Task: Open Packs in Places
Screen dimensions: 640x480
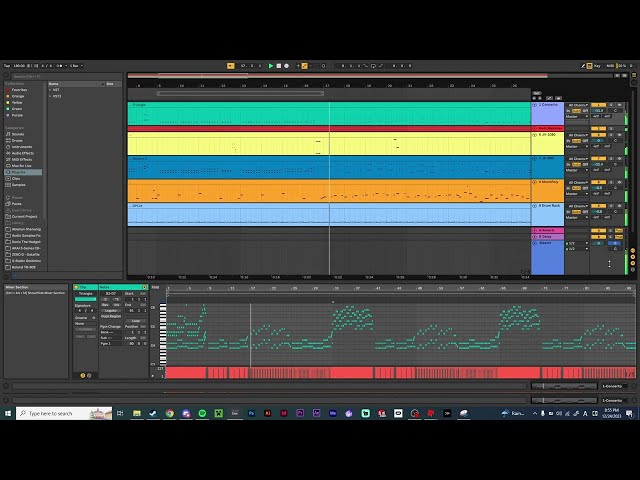Action: click(x=17, y=204)
